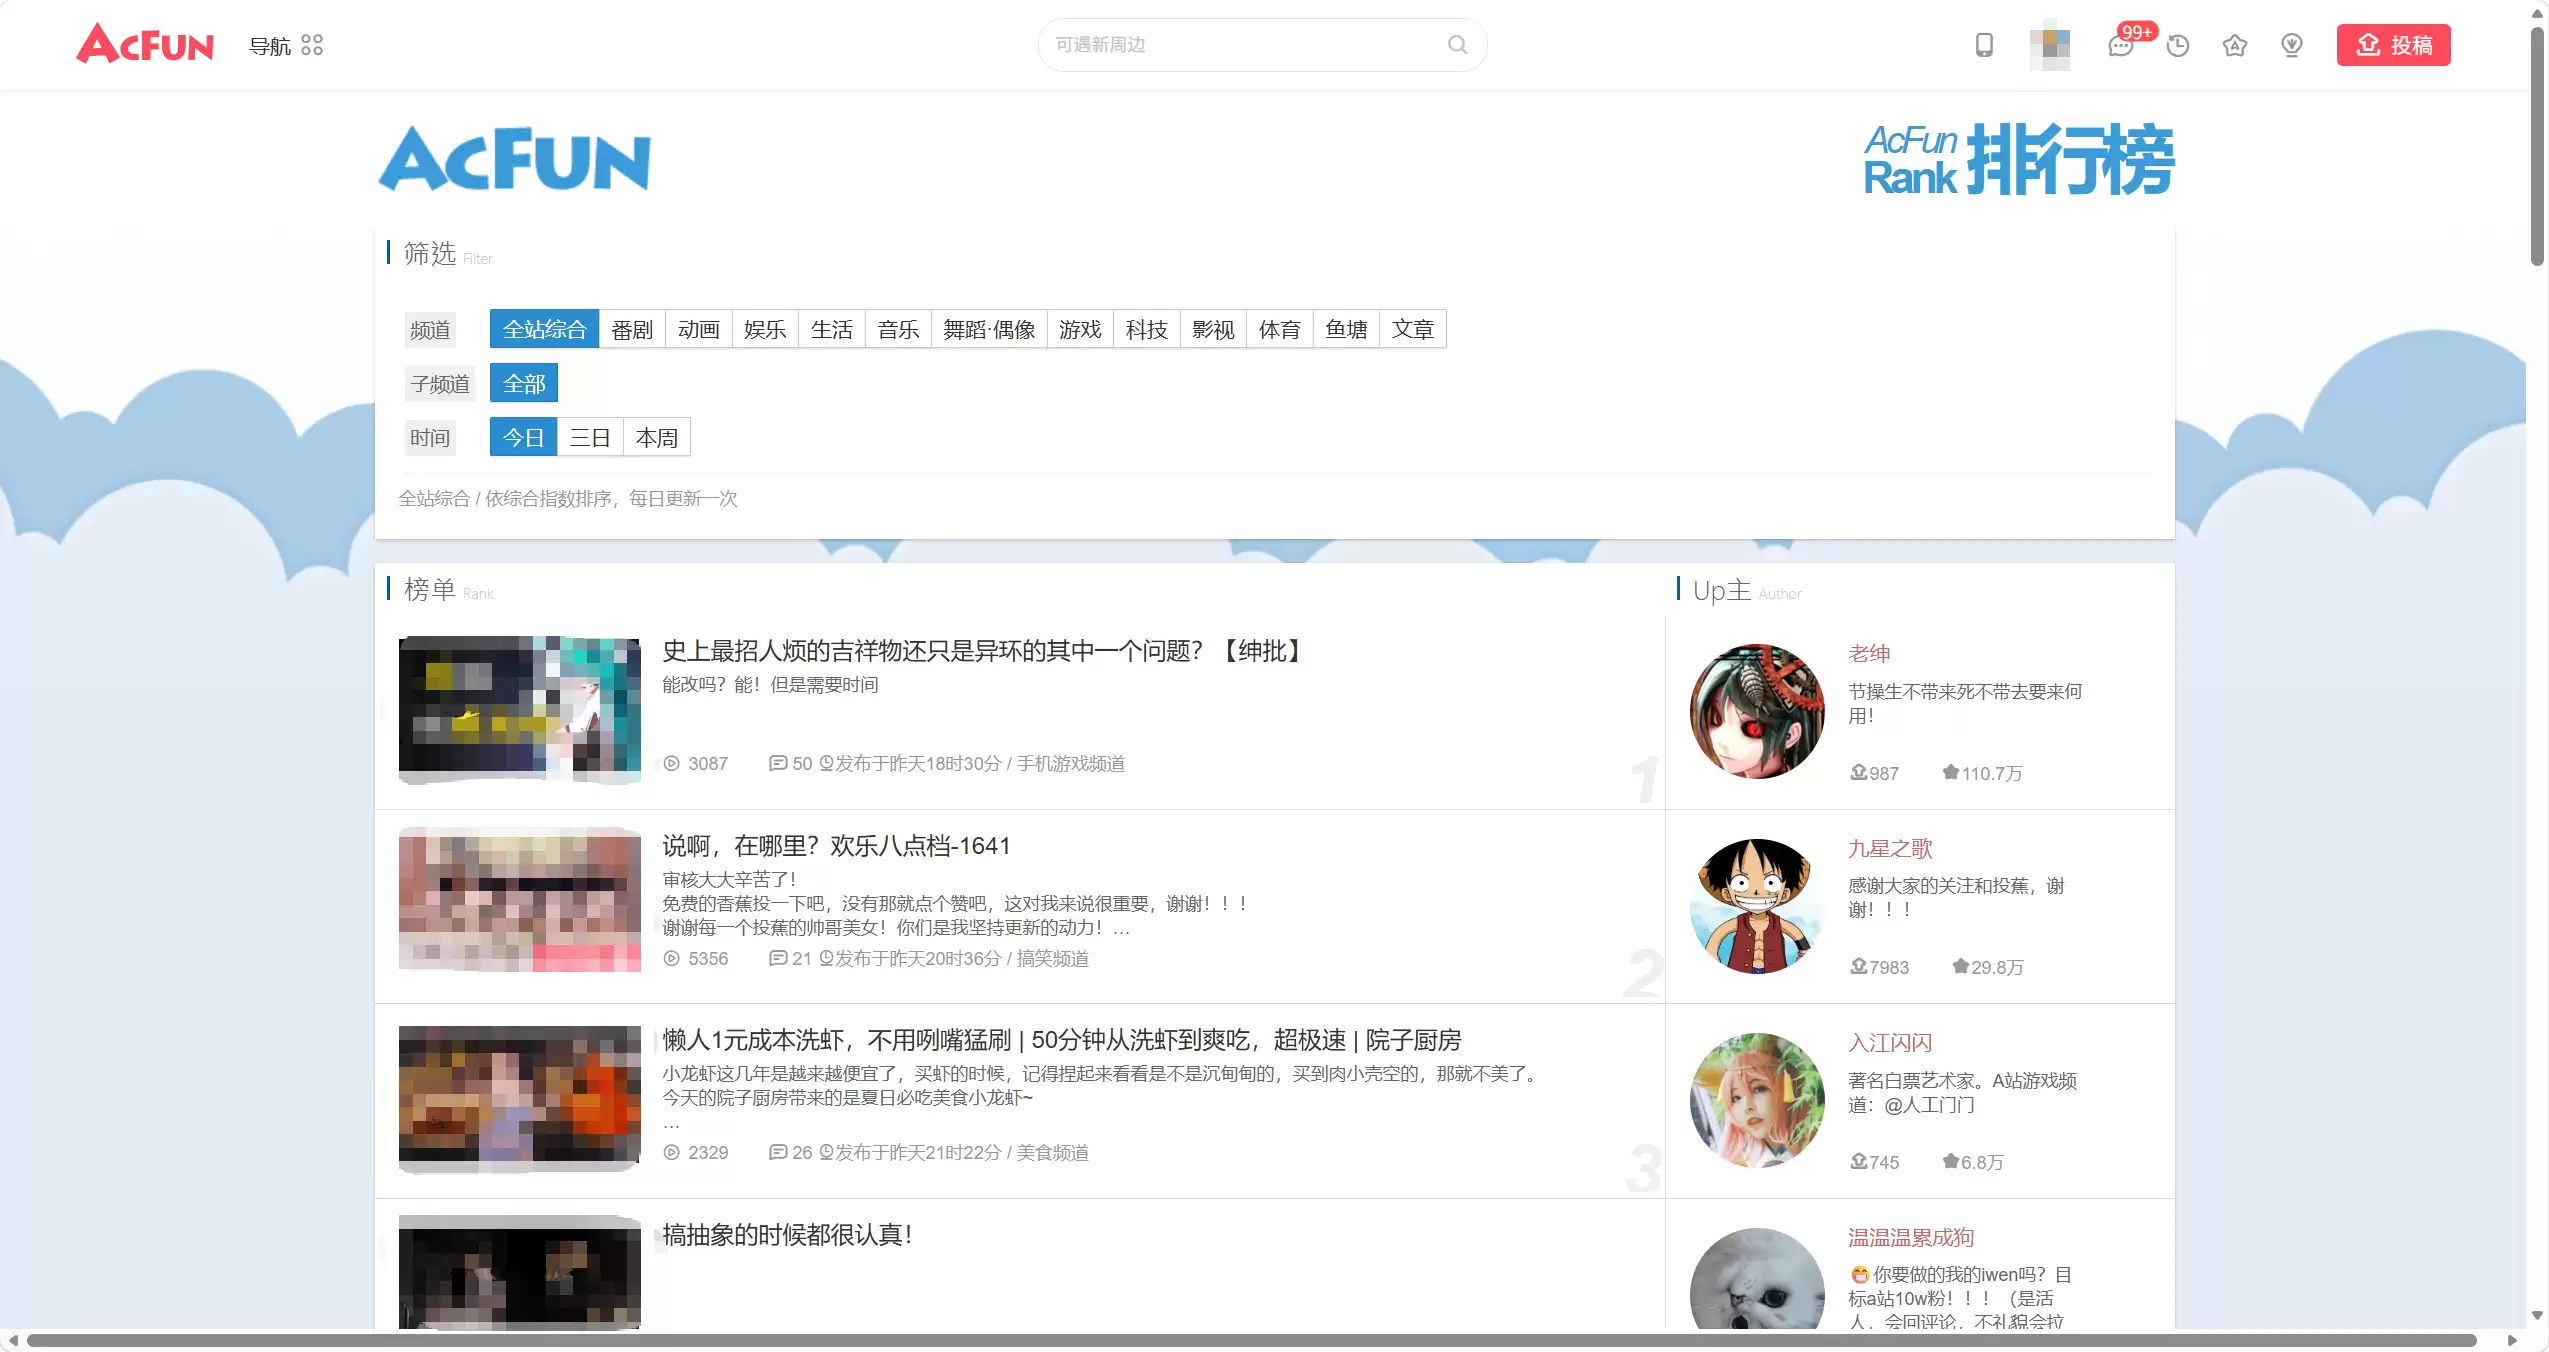Select 三日 time filter
The image size is (2549, 1352).
pyautogui.click(x=590, y=437)
